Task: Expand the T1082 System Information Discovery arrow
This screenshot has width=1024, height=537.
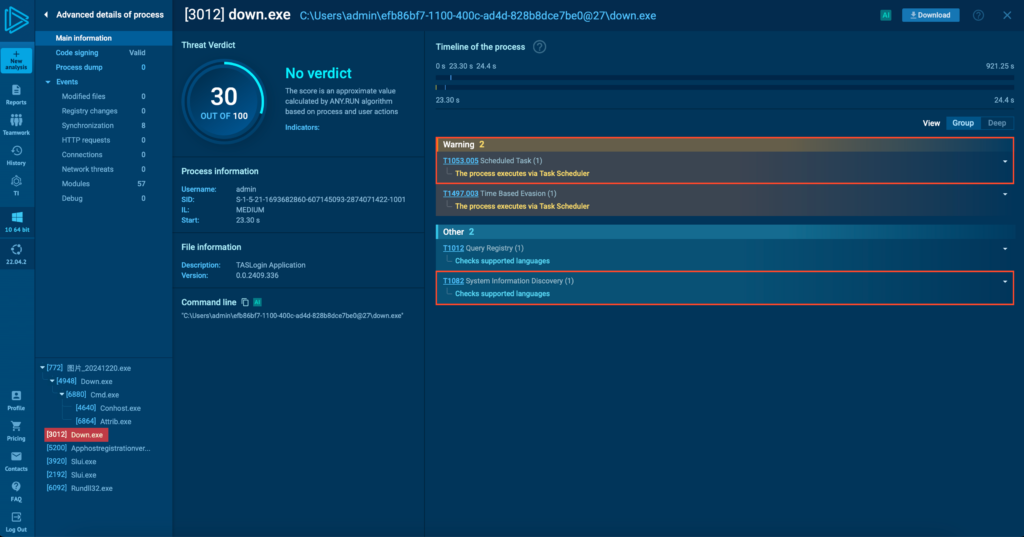Action: point(1004,281)
